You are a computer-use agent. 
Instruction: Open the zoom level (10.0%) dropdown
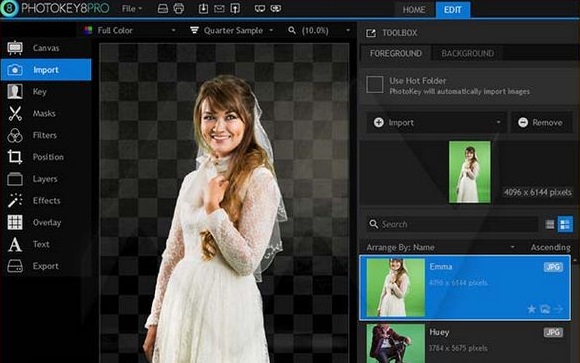coord(319,30)
